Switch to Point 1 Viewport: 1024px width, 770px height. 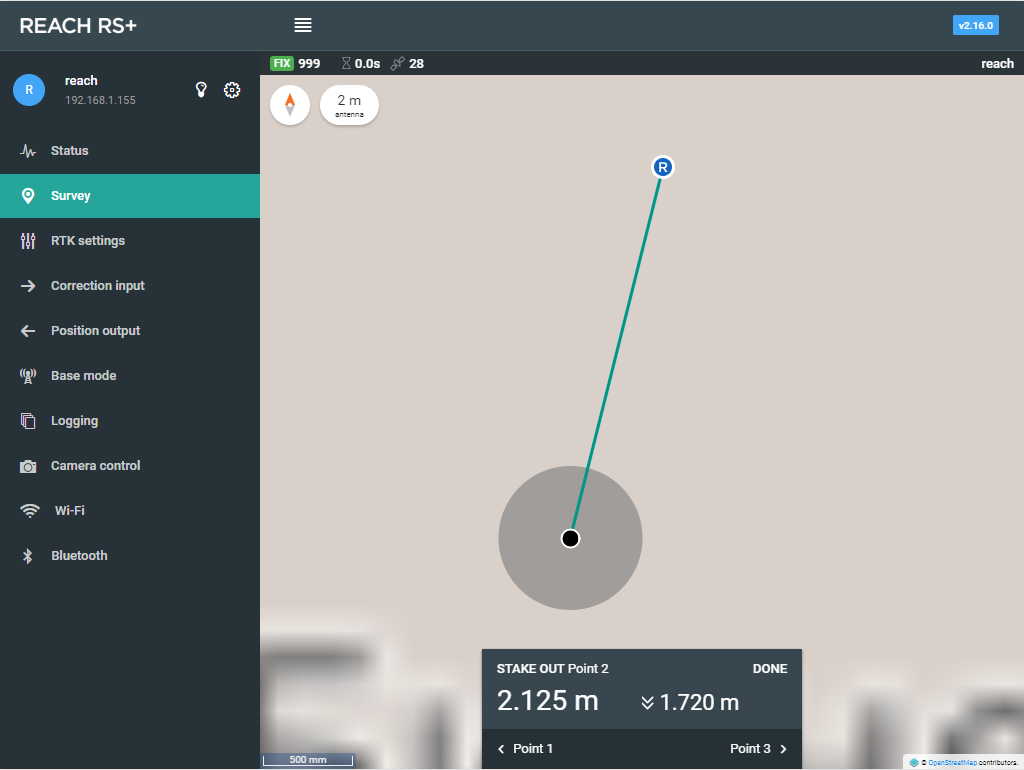click(x=525, y=749)
